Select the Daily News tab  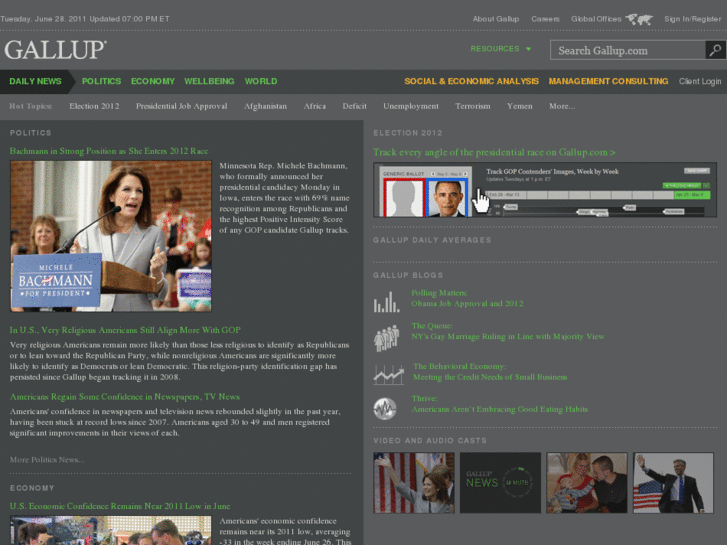pyautogui.click(x=35, y=81)
